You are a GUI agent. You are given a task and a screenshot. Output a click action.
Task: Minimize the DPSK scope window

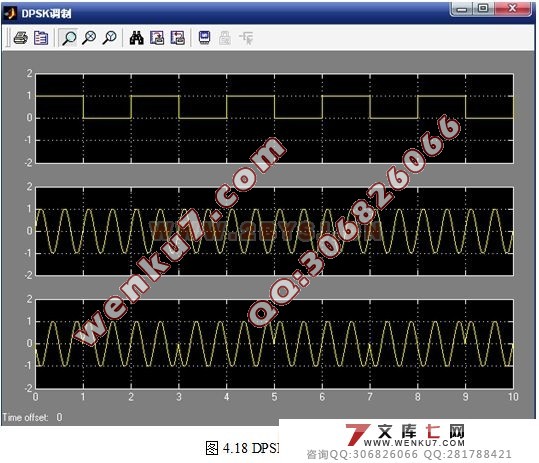[x=462, y=8]
